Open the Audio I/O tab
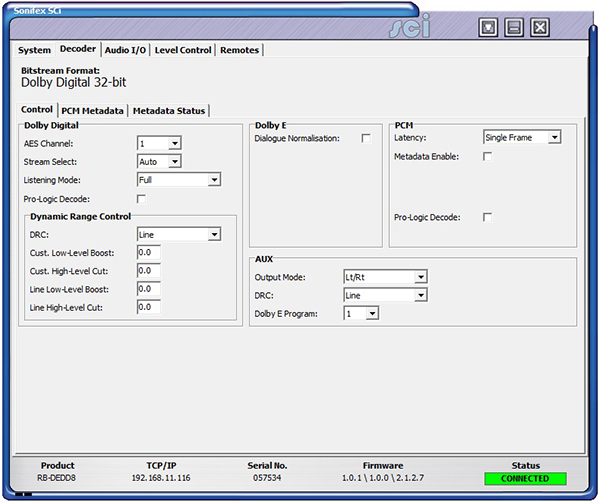The height and width of the screenshot is (502, 600). coord(125,50)
